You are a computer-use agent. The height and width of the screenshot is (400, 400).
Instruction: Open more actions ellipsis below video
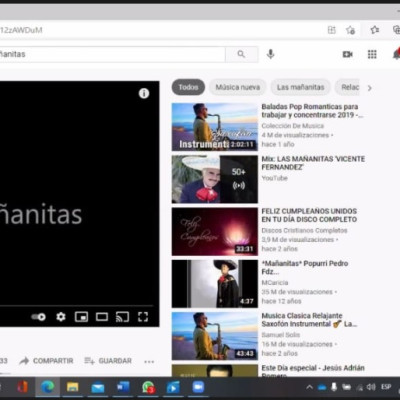pyautogui.click(x=149, y=361)
